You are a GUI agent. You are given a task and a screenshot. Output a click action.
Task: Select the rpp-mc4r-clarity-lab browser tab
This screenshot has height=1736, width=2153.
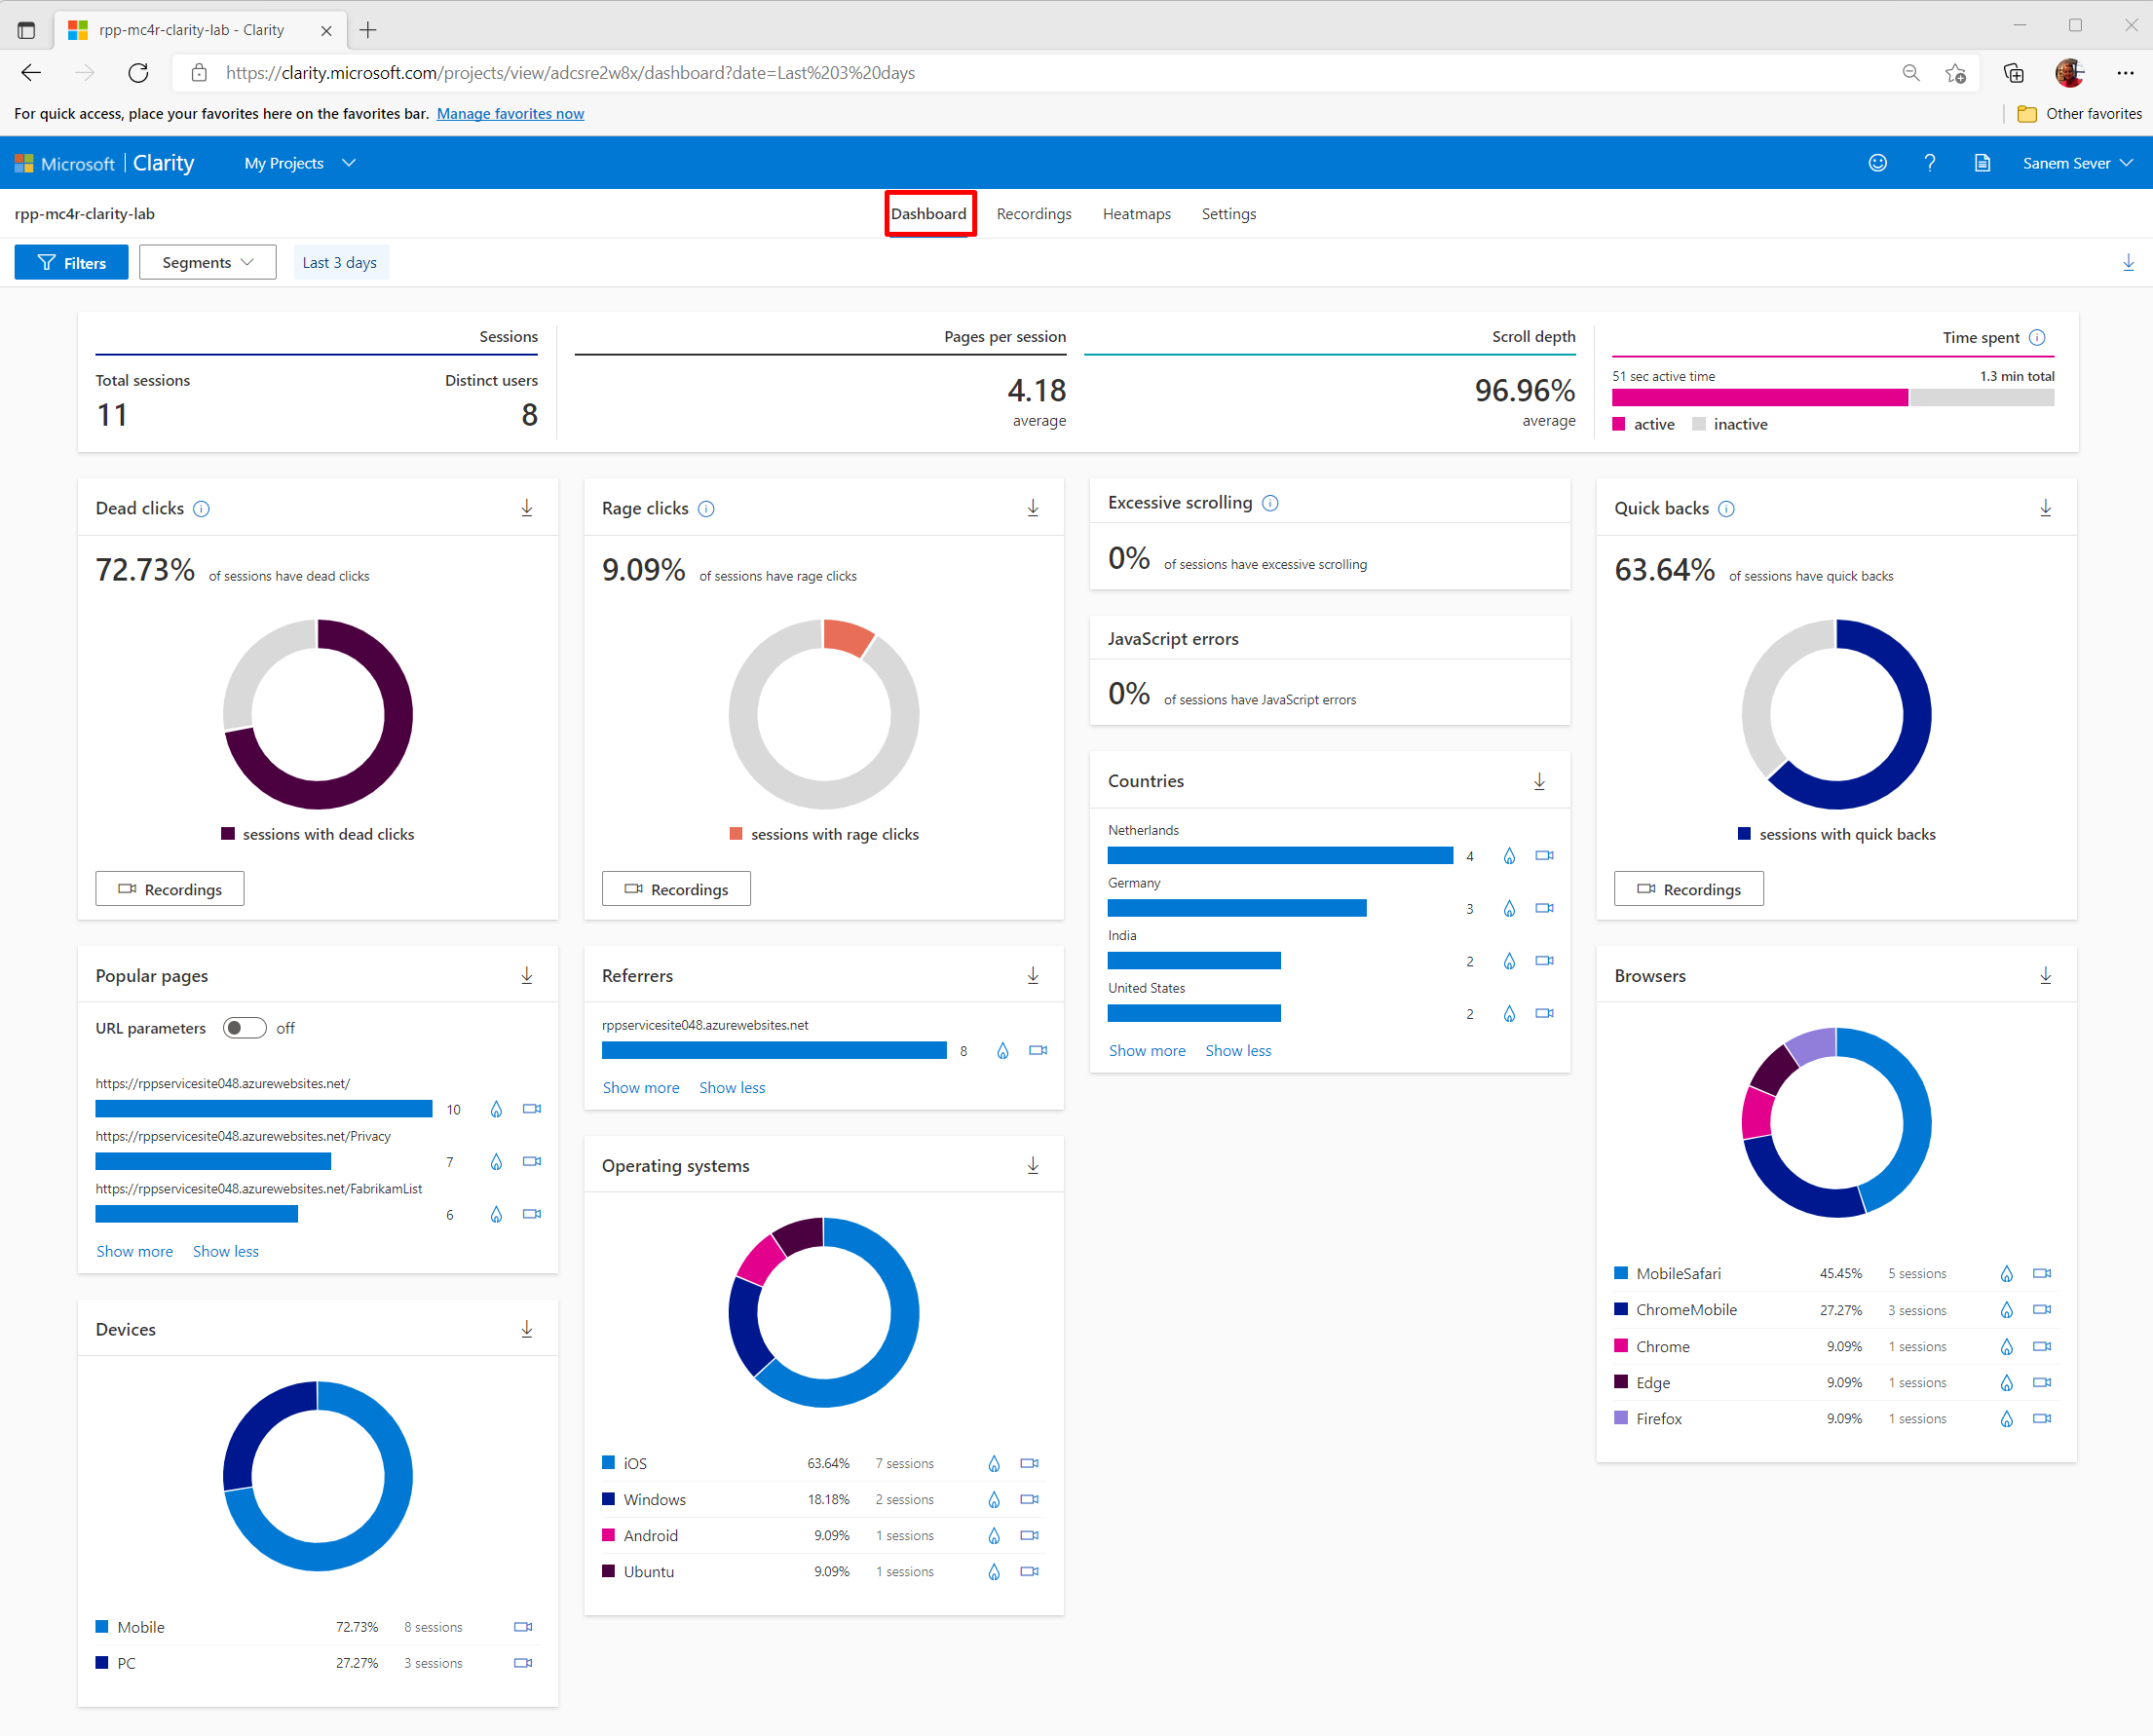click(198, 30)
